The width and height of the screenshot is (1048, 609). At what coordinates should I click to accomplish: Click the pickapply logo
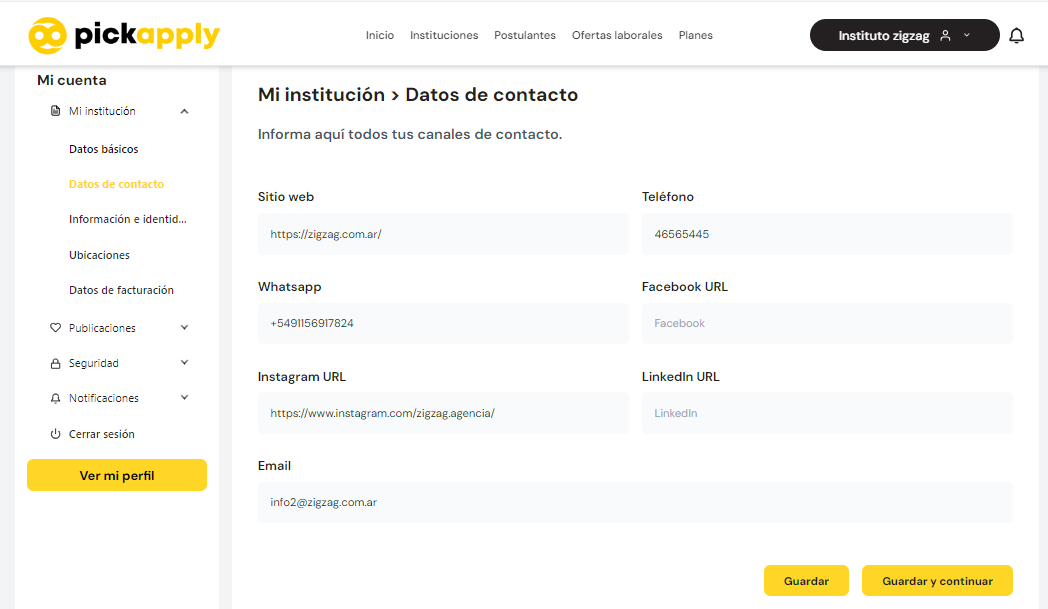tap(124, 35)
